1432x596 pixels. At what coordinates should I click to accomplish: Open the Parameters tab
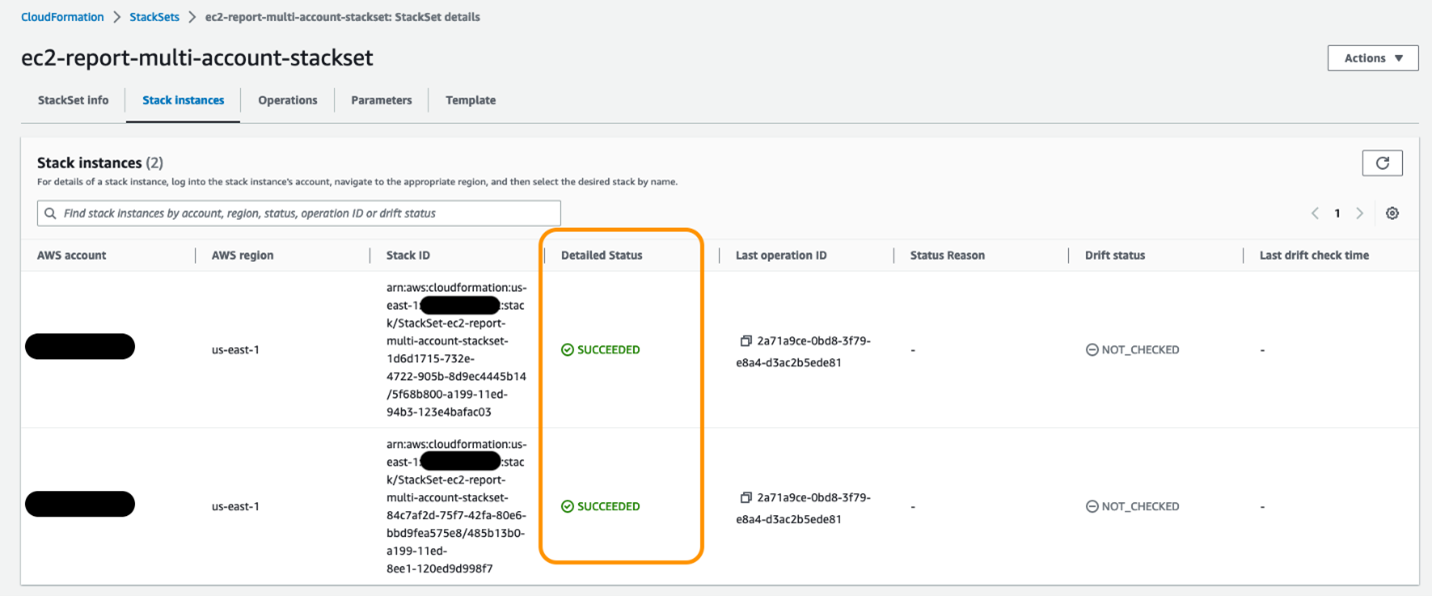380,100
